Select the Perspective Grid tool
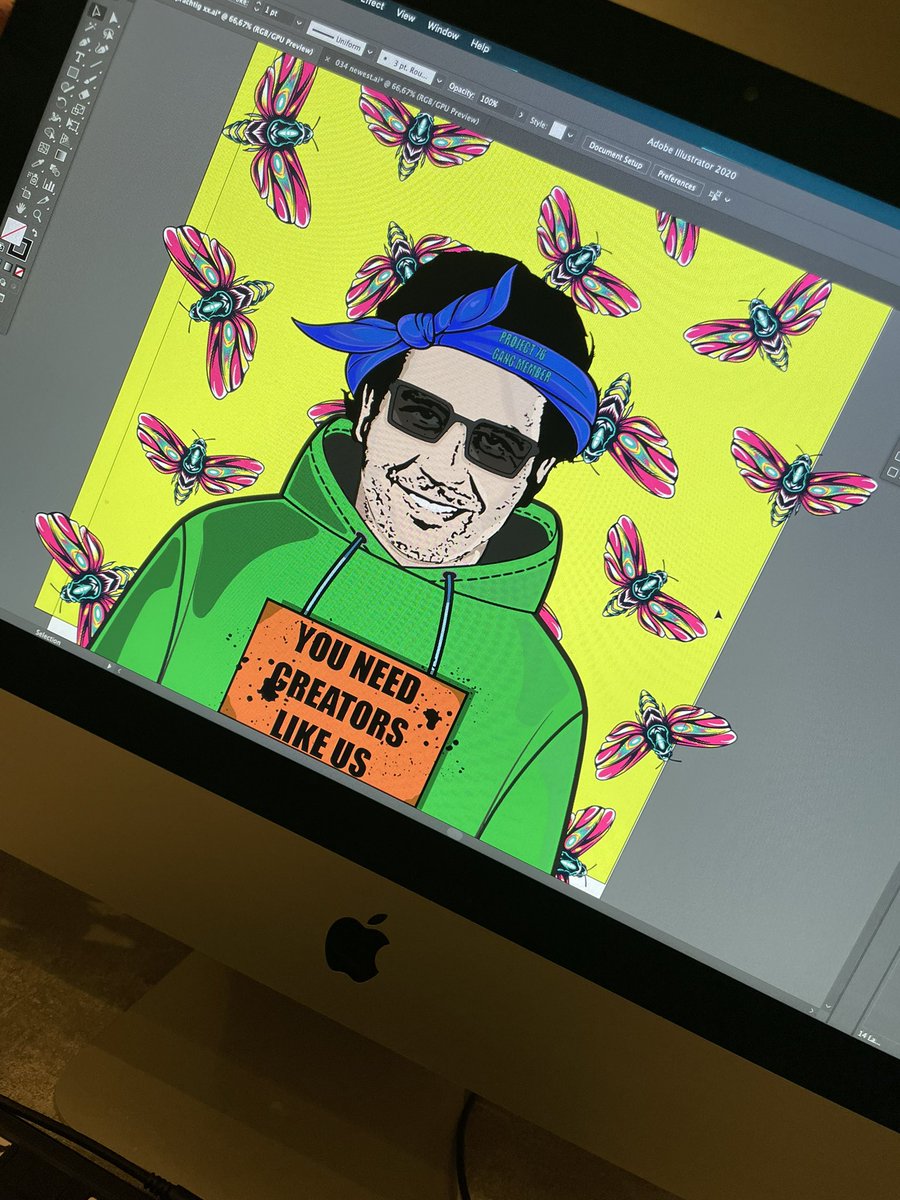 [66, 139]
